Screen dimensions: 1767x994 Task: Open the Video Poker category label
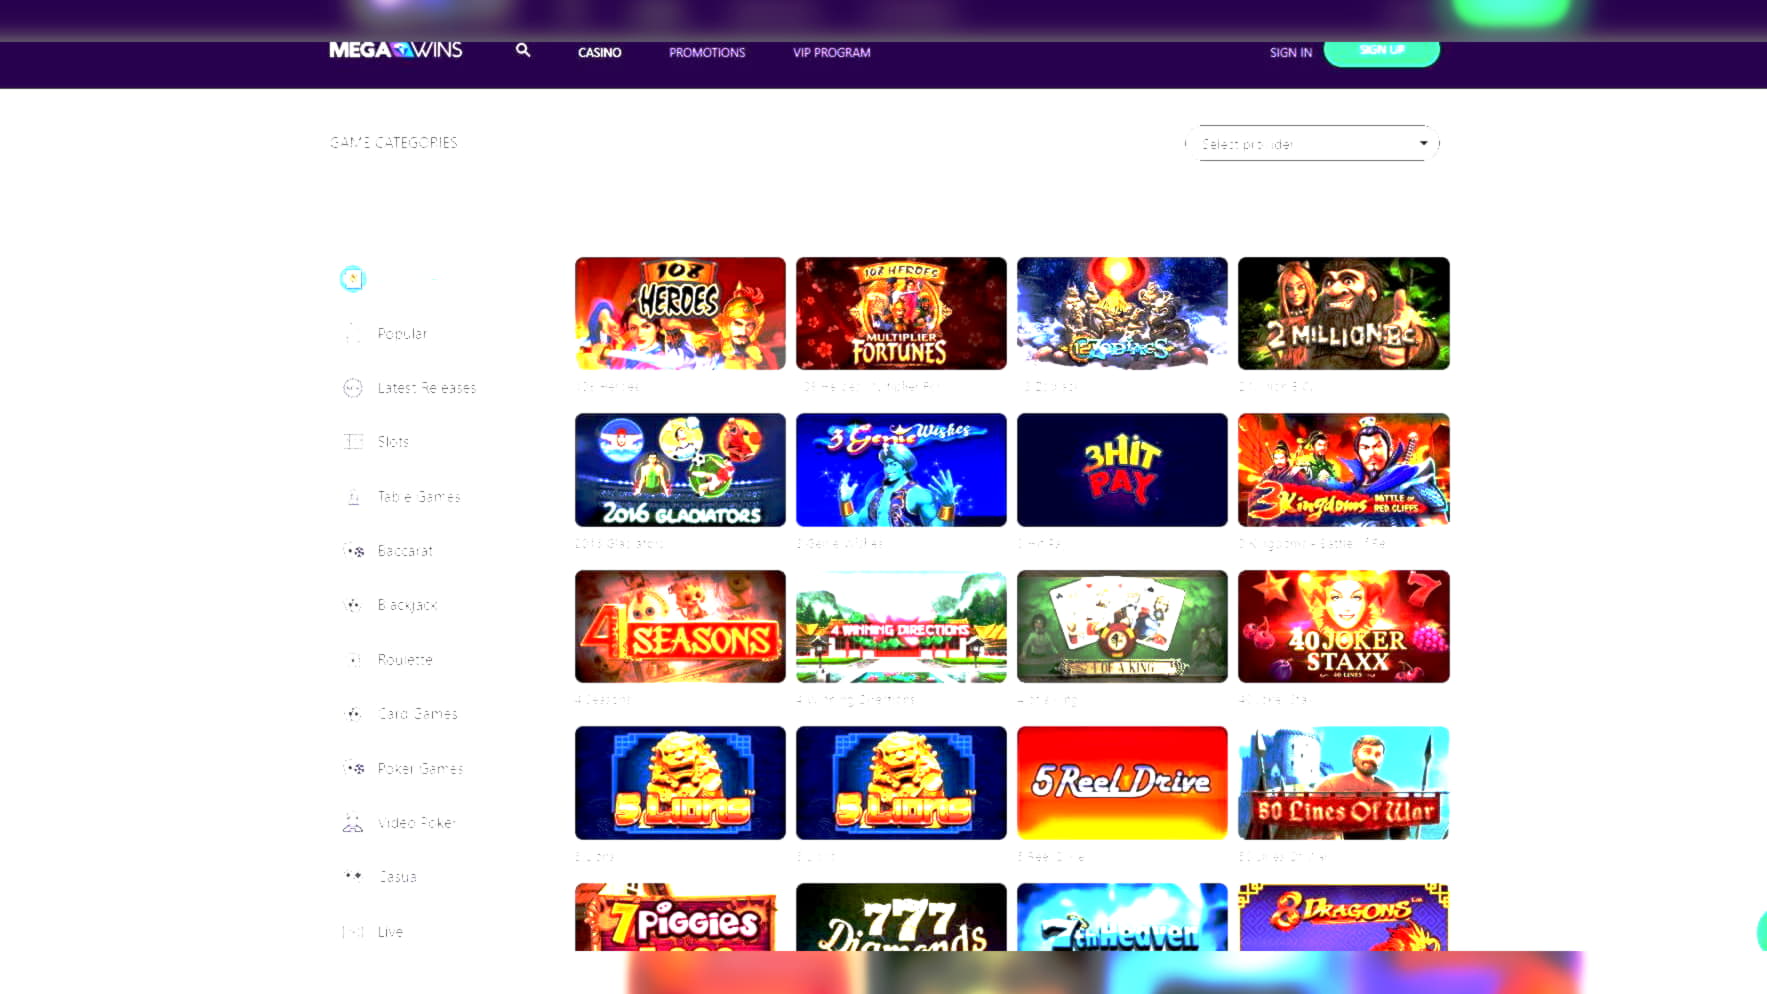416,823
